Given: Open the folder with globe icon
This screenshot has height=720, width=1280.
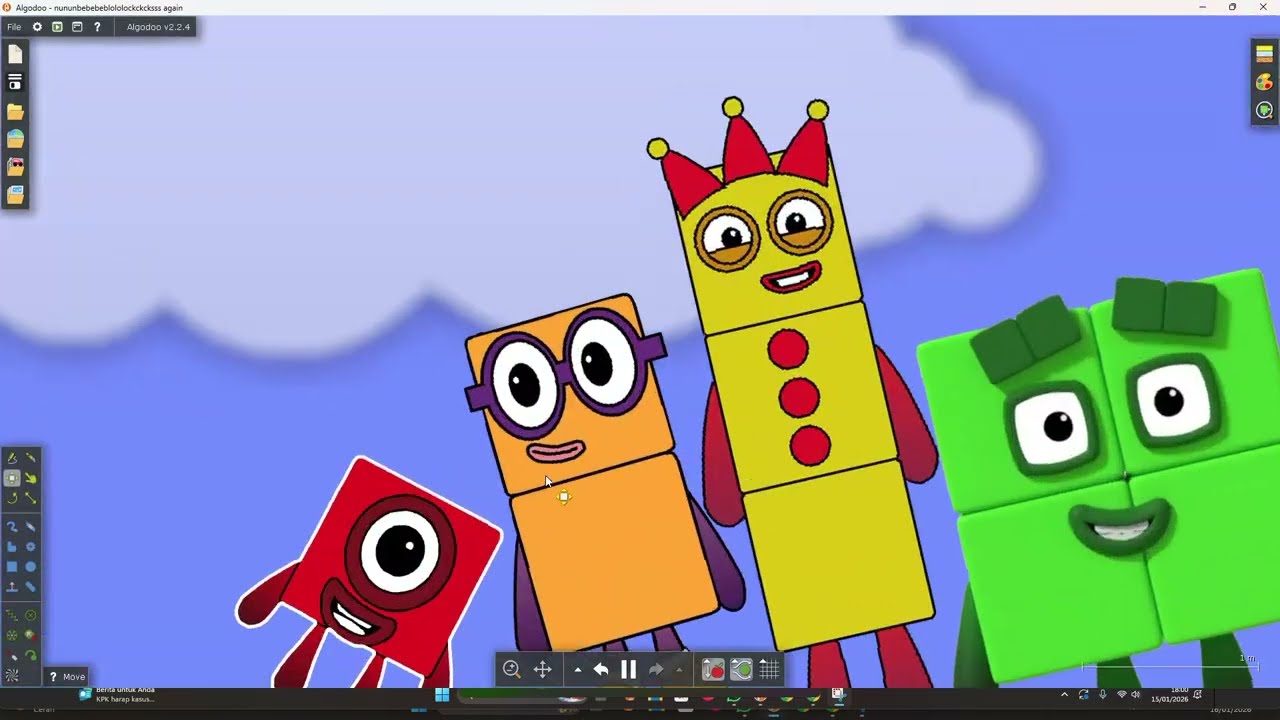Looking at the screenshot, I should pyautogui.click(x=15, y=138).
